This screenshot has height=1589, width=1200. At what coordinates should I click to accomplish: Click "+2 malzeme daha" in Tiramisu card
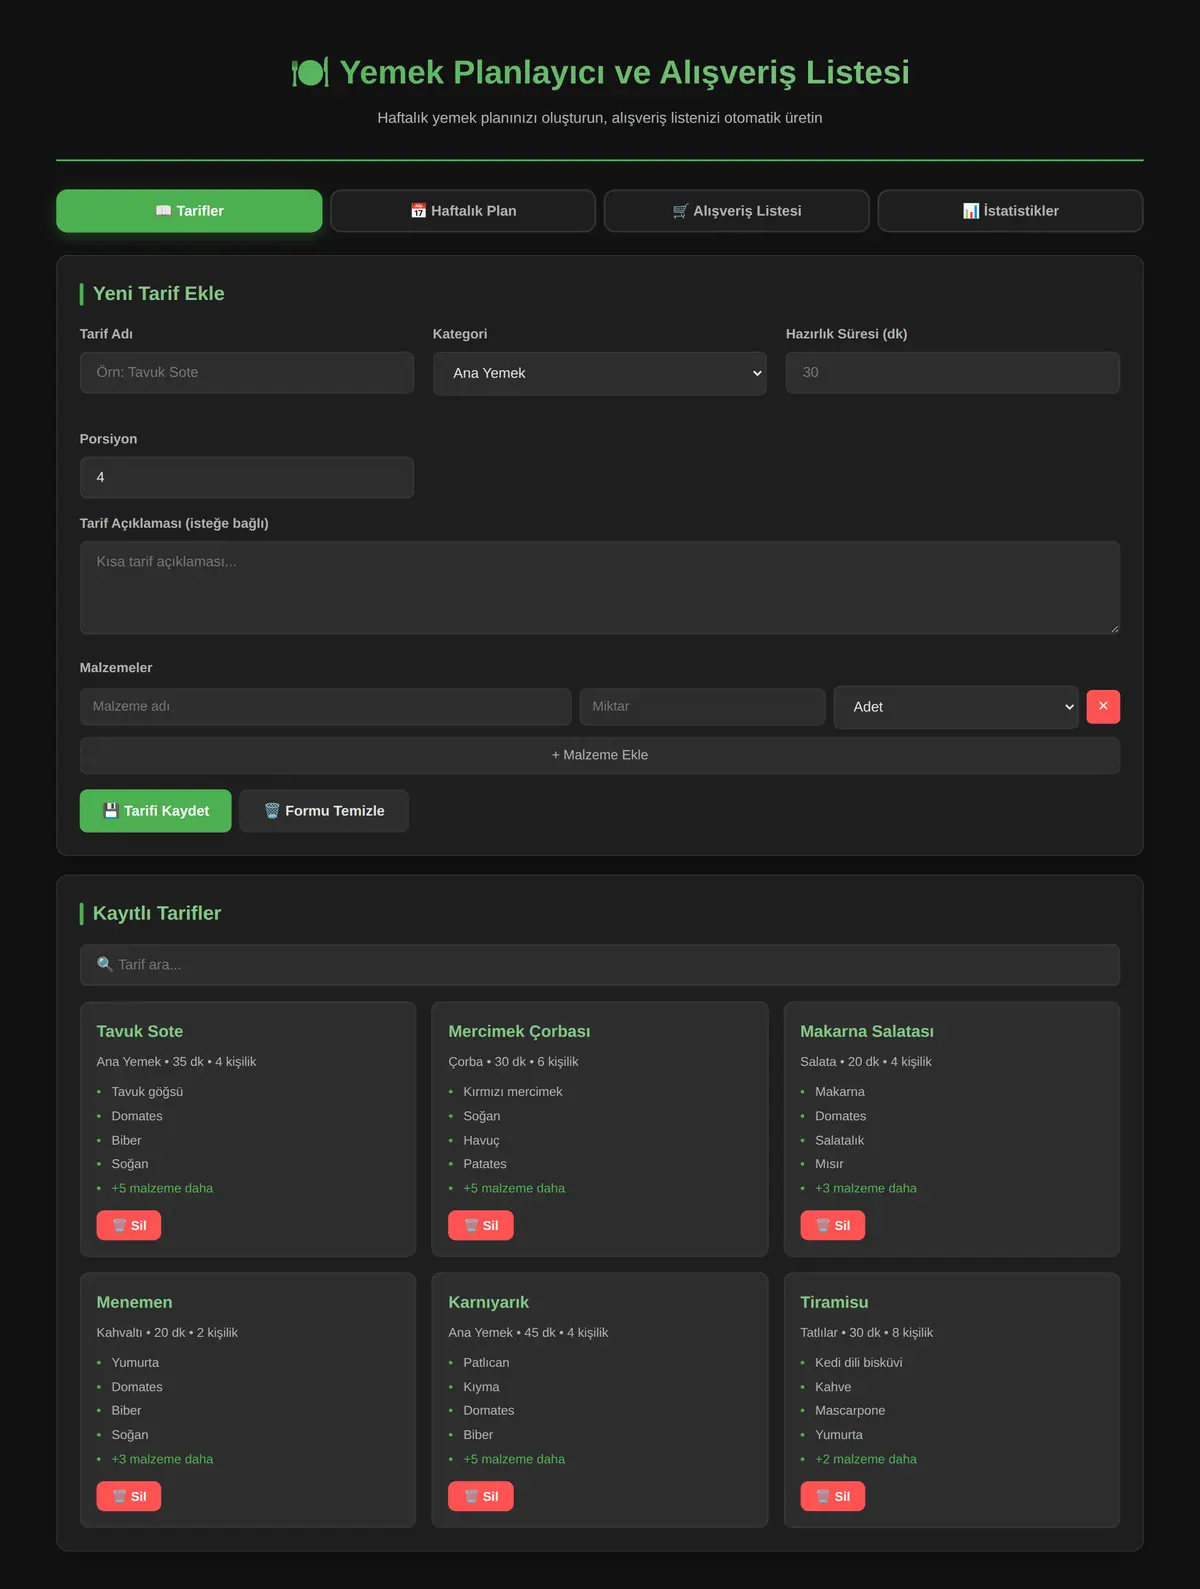tap(866, 1459)
